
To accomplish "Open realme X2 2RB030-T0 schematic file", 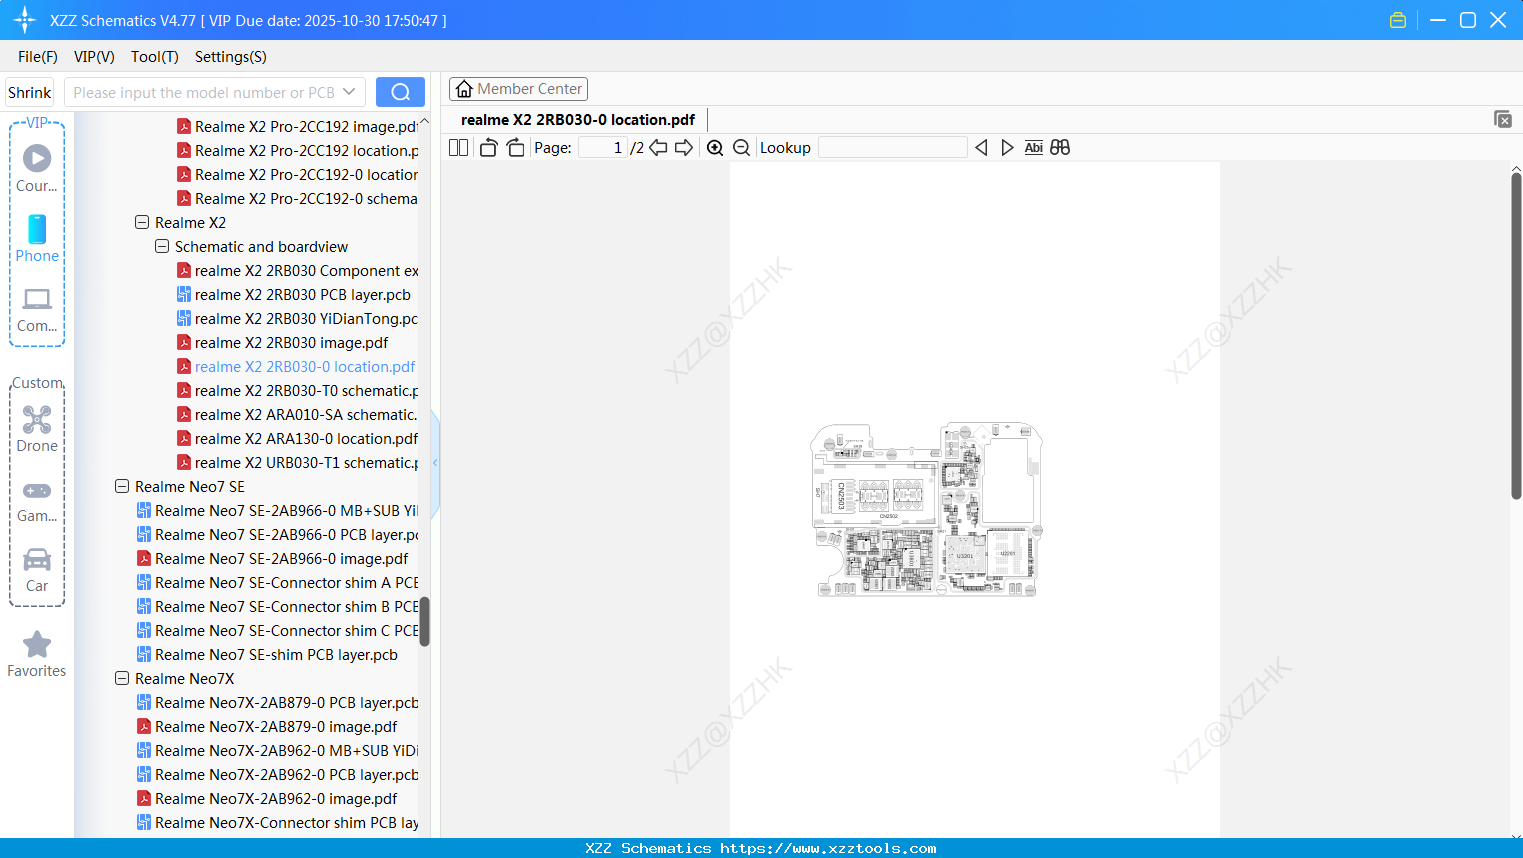I will [298, 390].
